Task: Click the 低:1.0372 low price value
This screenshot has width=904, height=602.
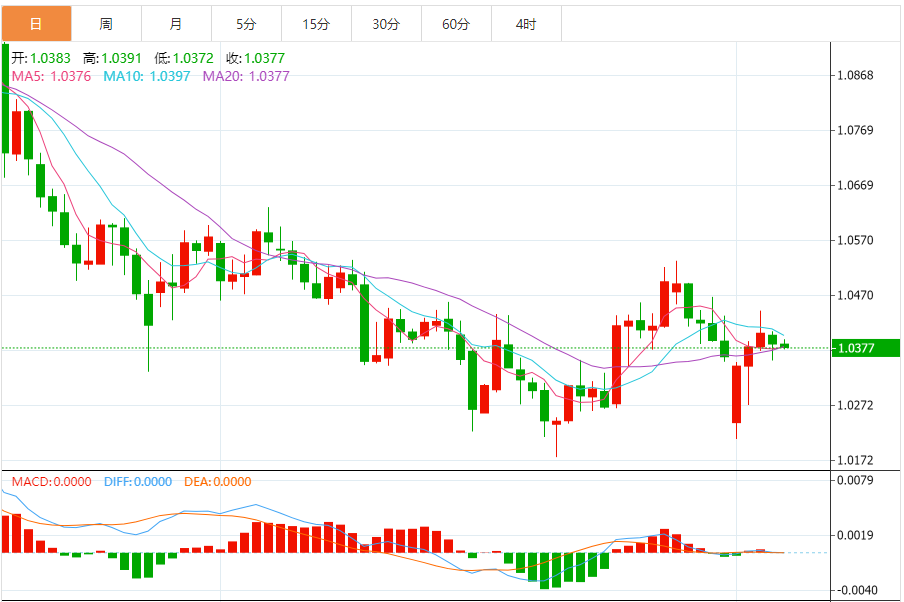Action: click(184, 58)
